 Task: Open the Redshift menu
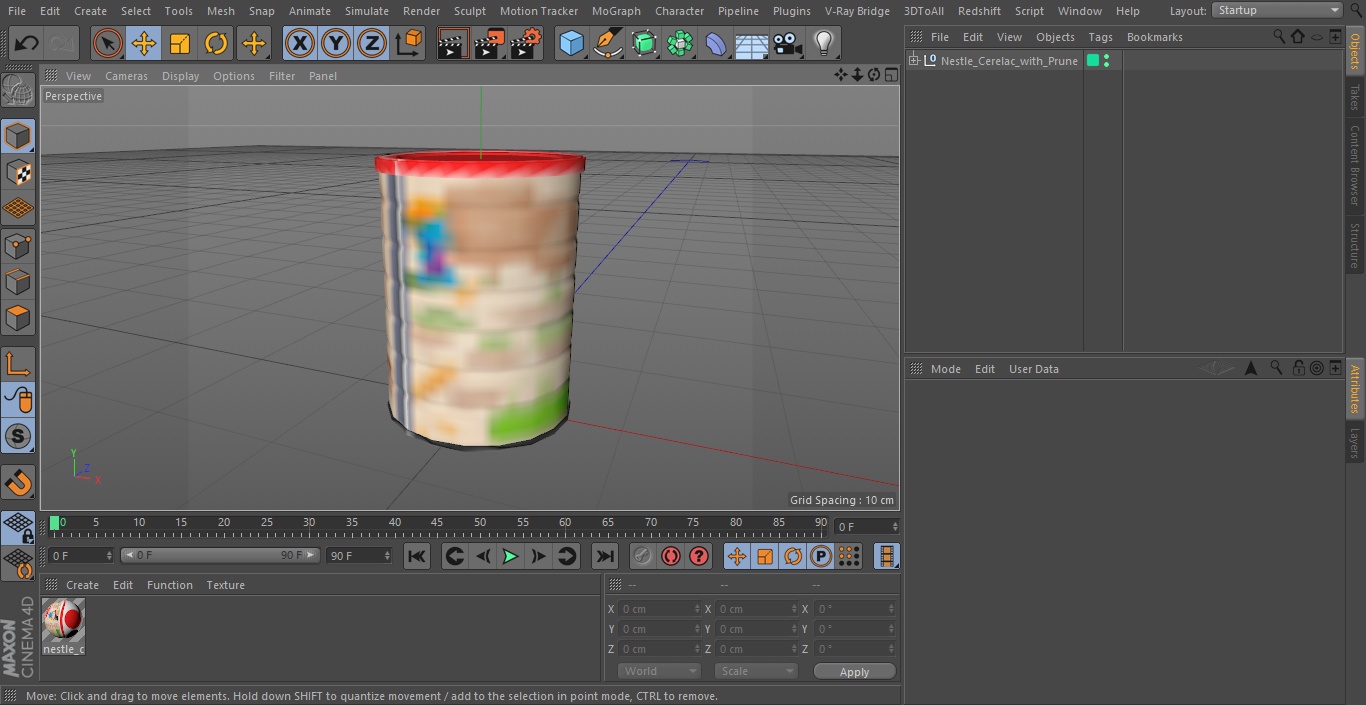click(x=979, y=11)
